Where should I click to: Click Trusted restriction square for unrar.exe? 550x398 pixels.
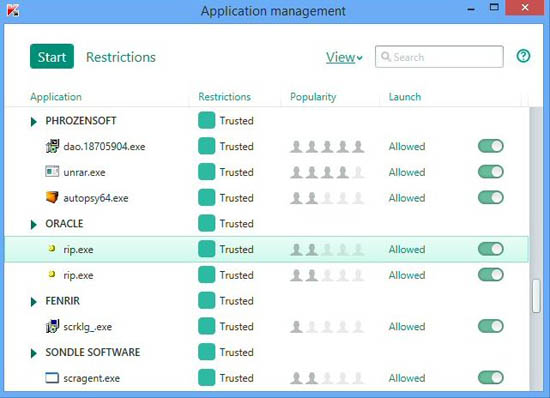pyautogui.click(x=206, y=172)
